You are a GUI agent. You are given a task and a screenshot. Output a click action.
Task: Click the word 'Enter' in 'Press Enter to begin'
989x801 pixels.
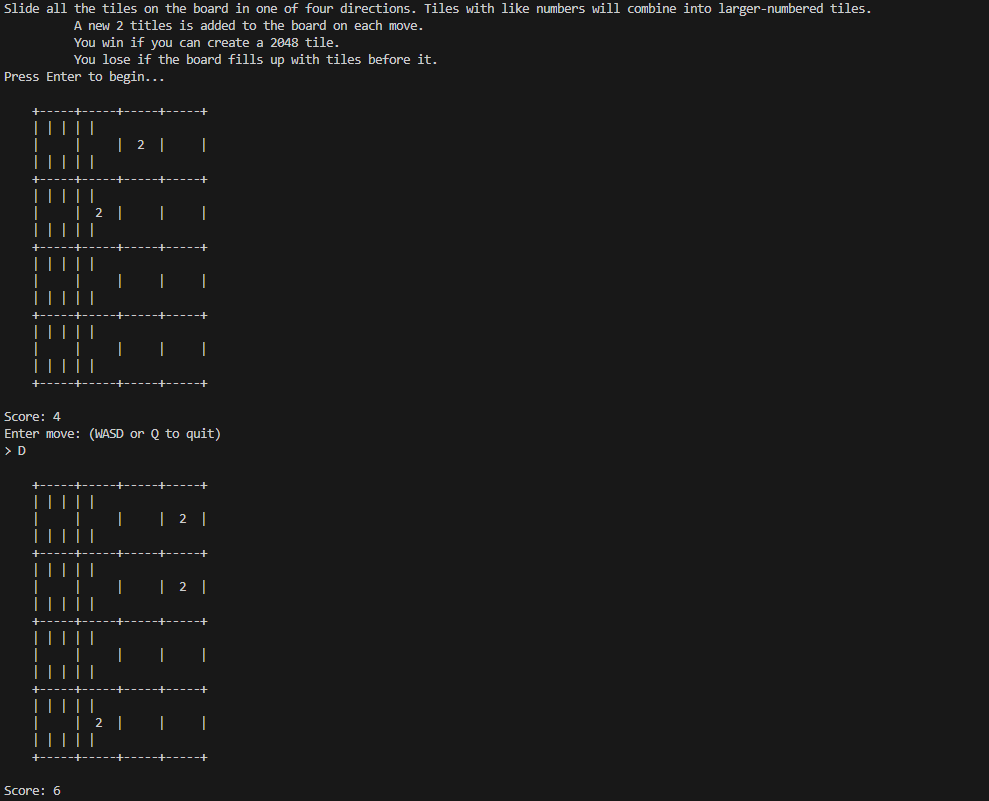(x=64, y=77)
